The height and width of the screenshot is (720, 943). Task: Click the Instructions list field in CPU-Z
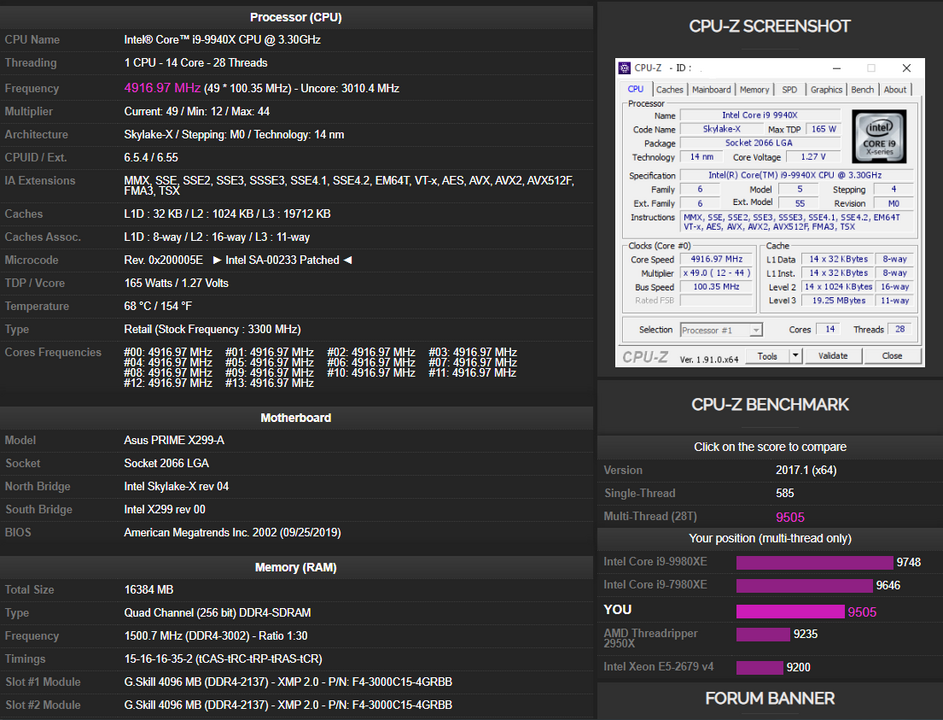click(x=795, y=222)
